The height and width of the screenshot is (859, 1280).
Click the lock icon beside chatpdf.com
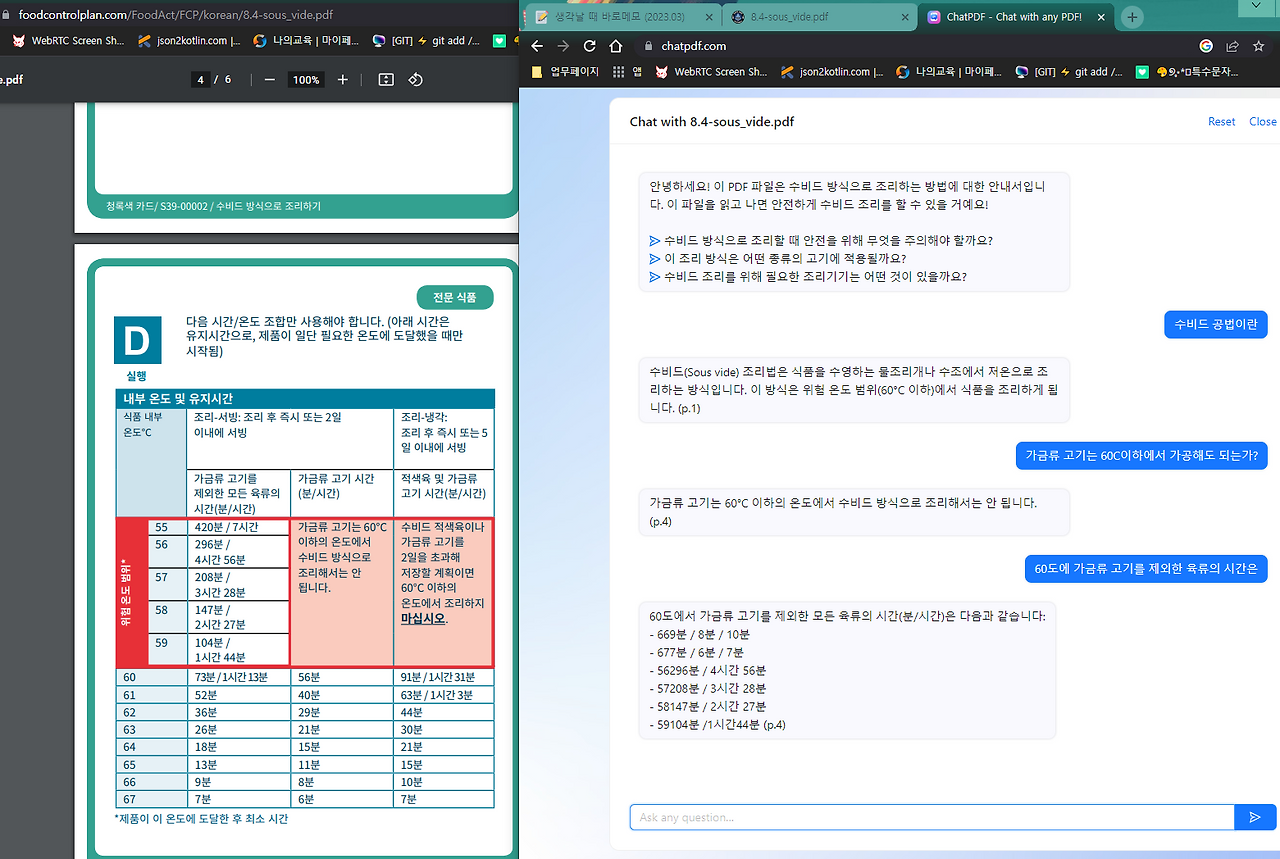point(647,46)
